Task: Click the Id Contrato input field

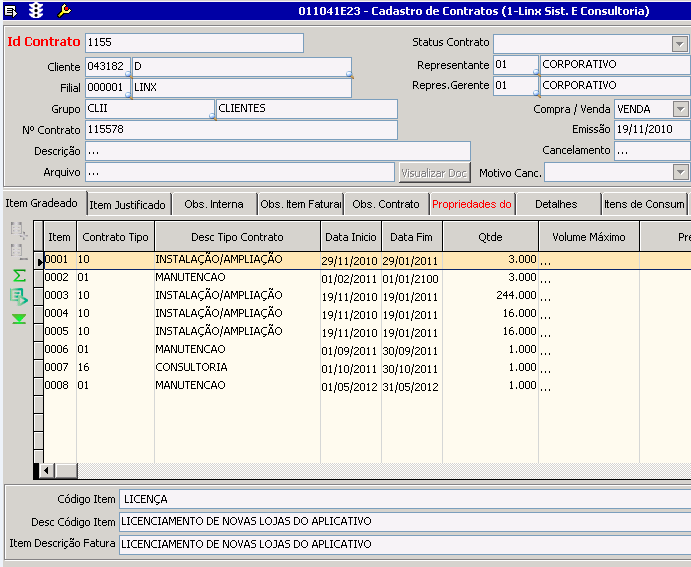Action: point(193,43)
